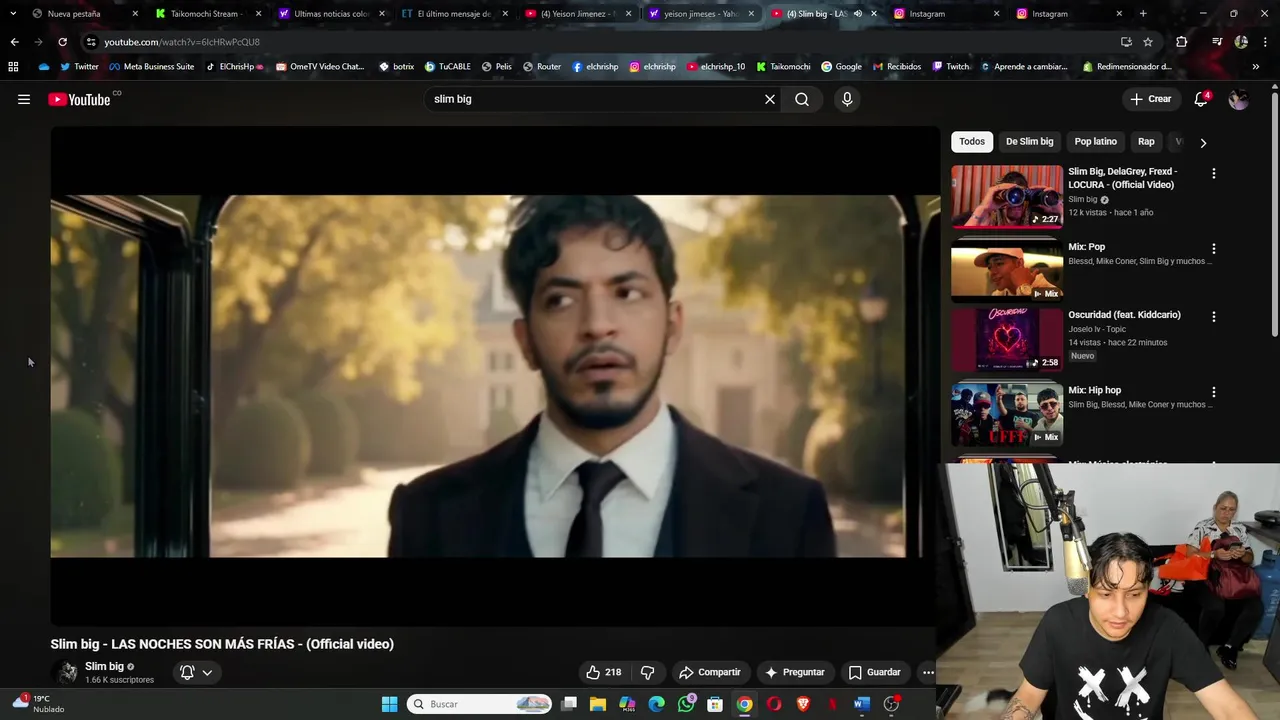Open the TuCABLE bookmark
Image resolution: width=1280 pixels, height=720 pixels.
coord(447,67)
